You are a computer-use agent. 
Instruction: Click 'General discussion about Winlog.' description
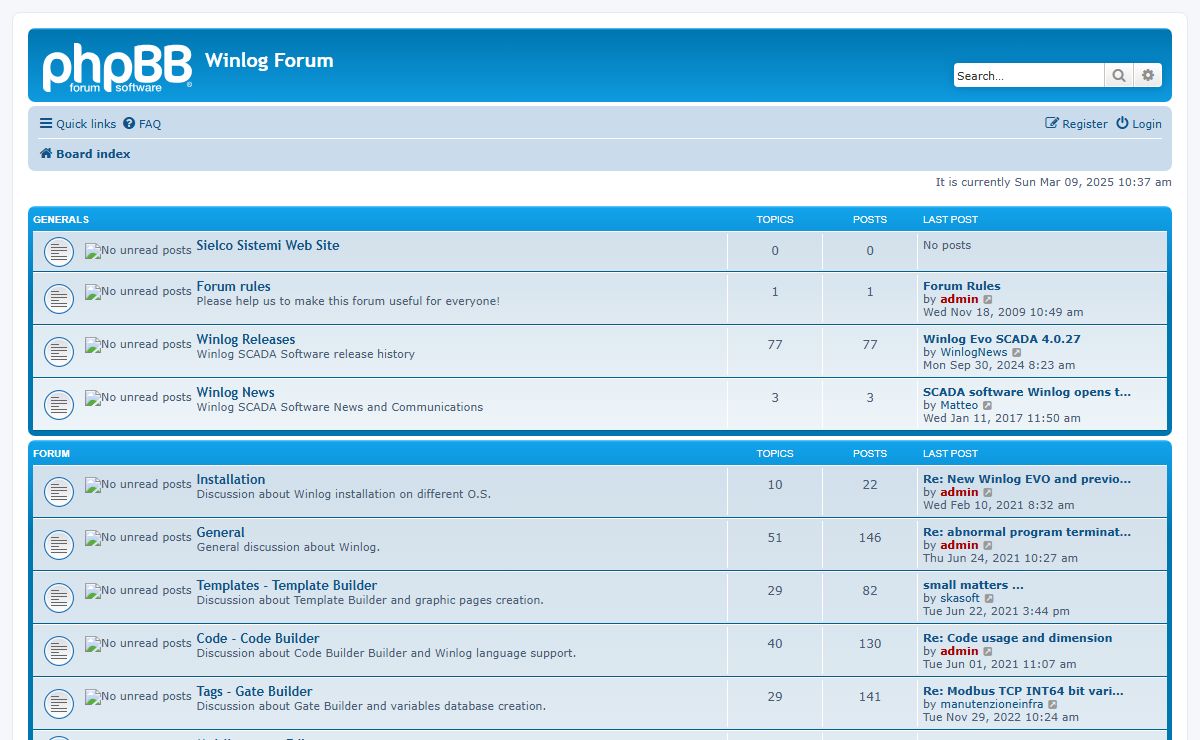coord(288,547)
